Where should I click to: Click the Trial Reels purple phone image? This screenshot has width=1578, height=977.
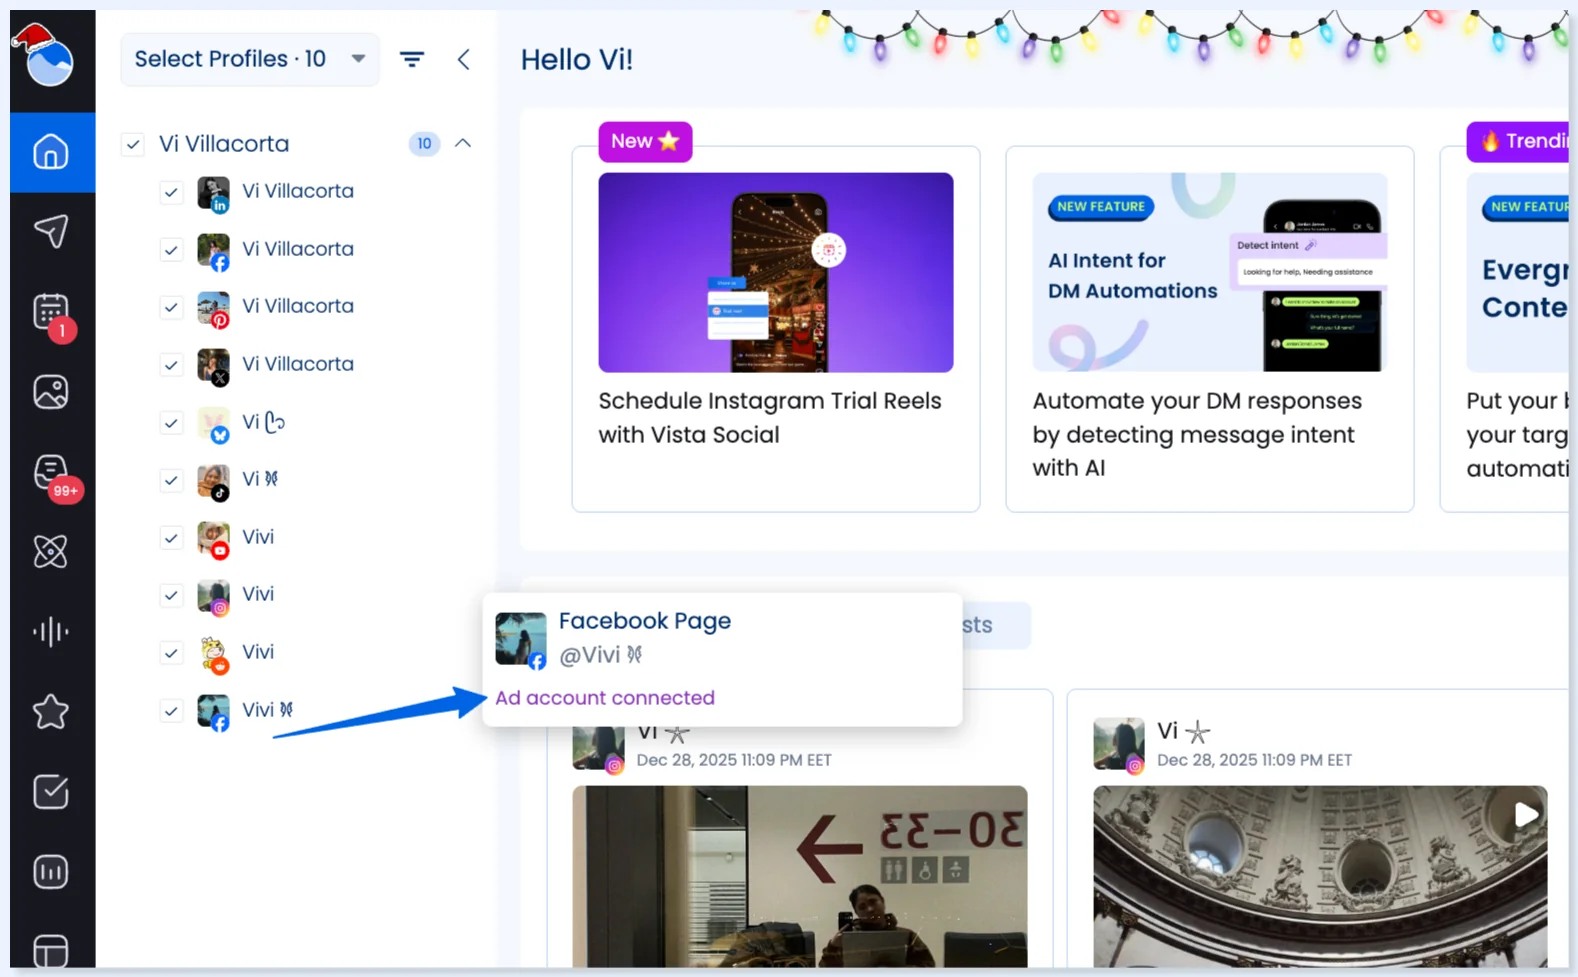click(x=776, y=273)
